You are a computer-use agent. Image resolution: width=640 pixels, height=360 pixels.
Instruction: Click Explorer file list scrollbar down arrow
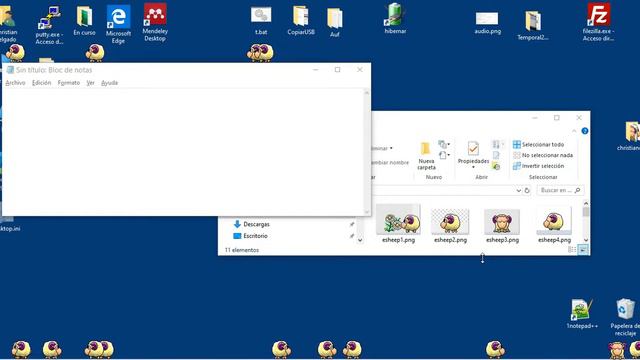(586, 240)
